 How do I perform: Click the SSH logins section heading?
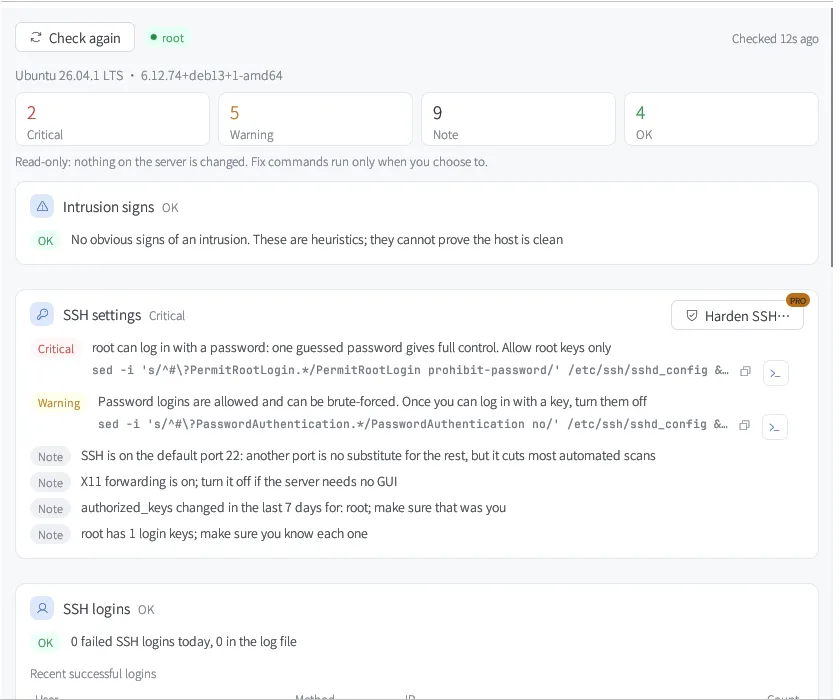point(97,609)
